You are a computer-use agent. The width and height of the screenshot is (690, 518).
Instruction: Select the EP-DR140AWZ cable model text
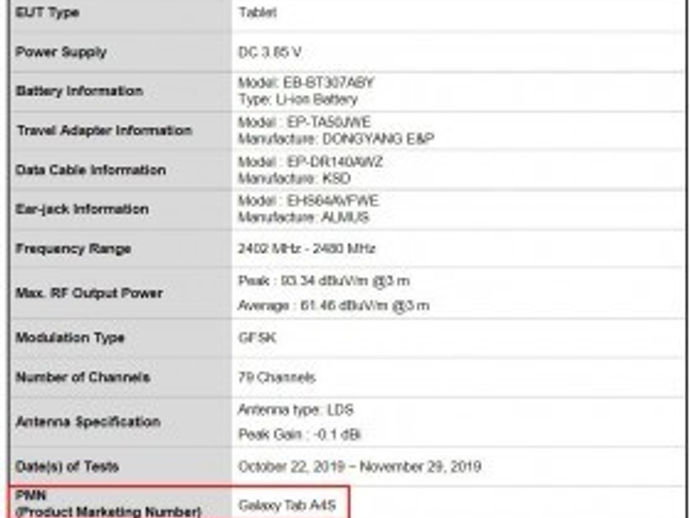pyautogui.click(x=311, y=161)
